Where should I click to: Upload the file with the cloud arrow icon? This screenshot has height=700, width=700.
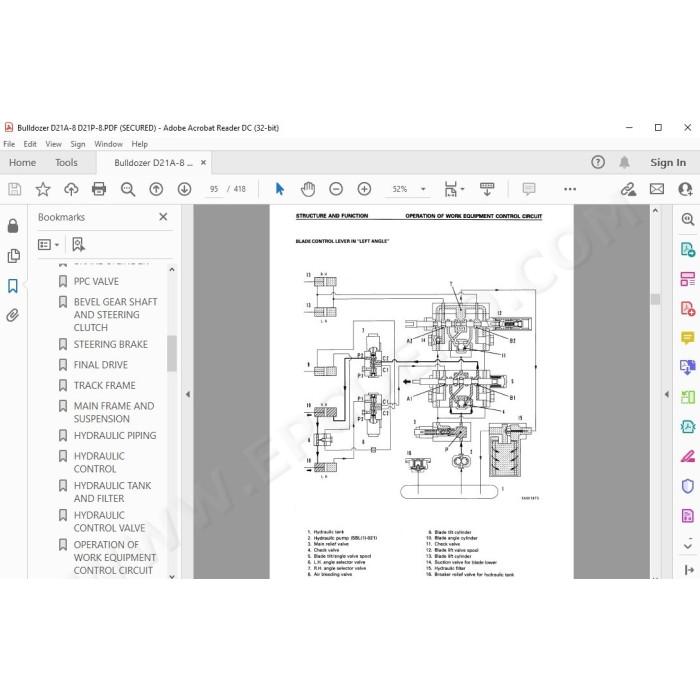point(71,189)
